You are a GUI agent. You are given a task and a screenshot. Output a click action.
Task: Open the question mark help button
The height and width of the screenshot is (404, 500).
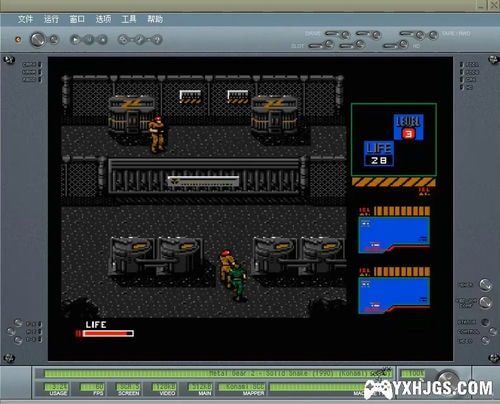click(x=157, y=40)
